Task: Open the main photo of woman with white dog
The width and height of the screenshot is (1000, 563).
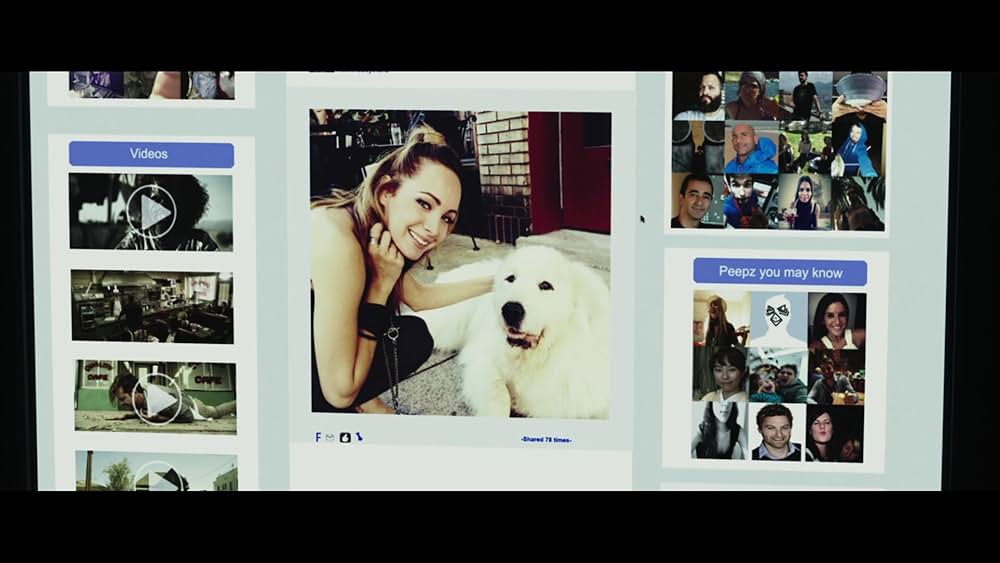Action: pos(460,263)
